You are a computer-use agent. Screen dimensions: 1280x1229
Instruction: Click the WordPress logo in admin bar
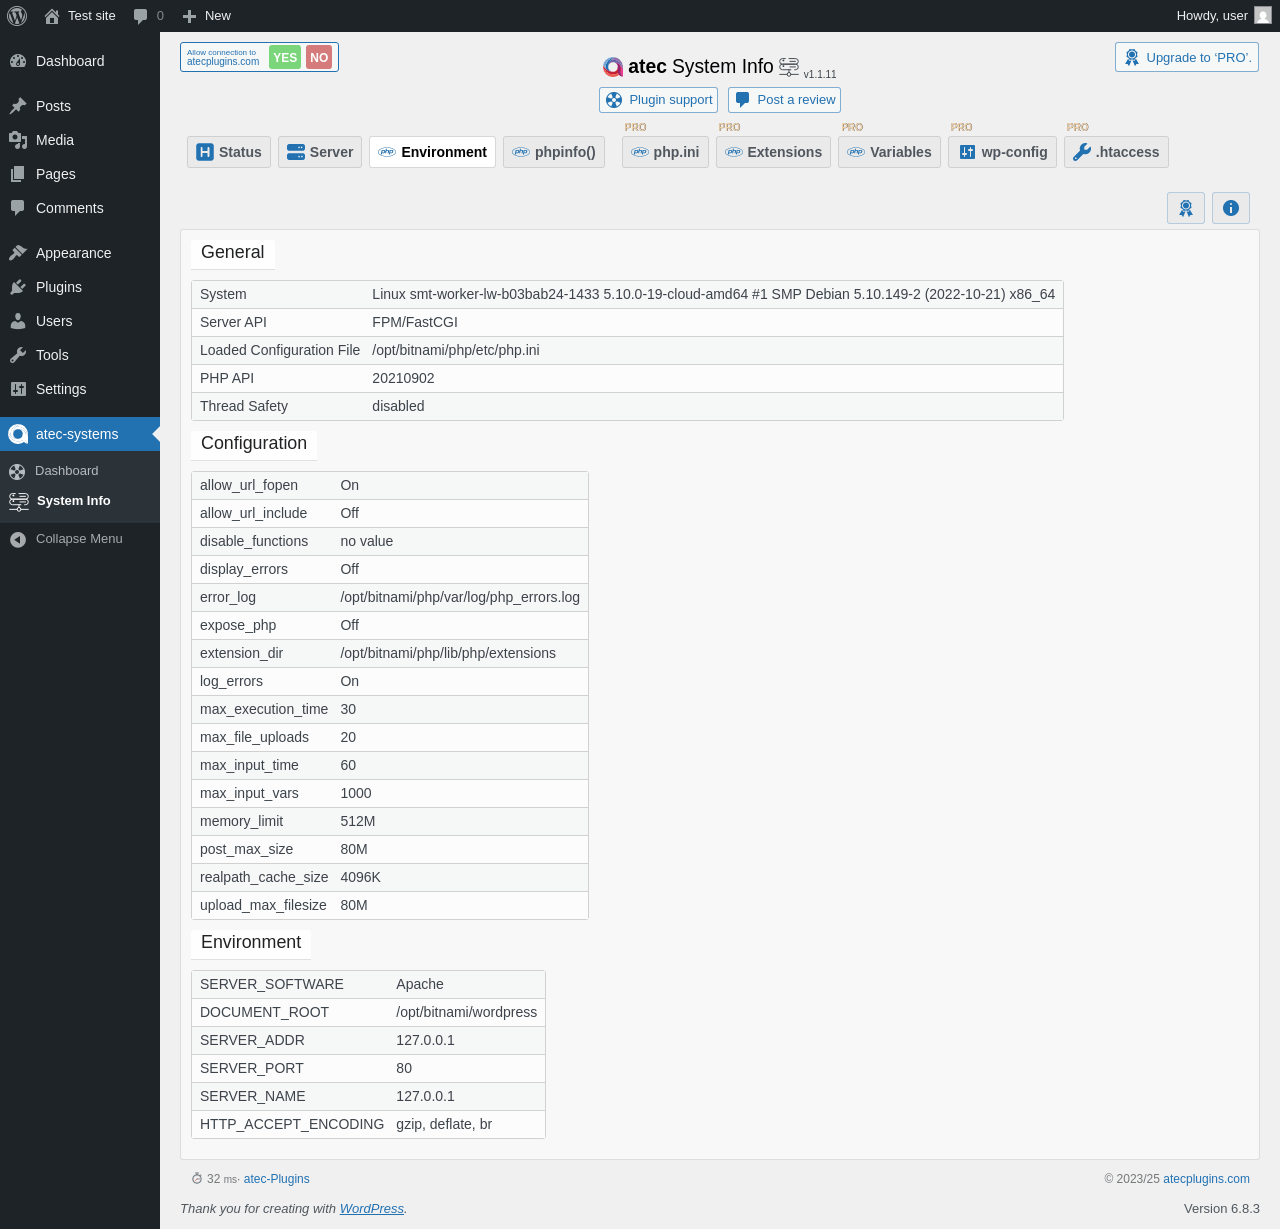click(17, 16)
